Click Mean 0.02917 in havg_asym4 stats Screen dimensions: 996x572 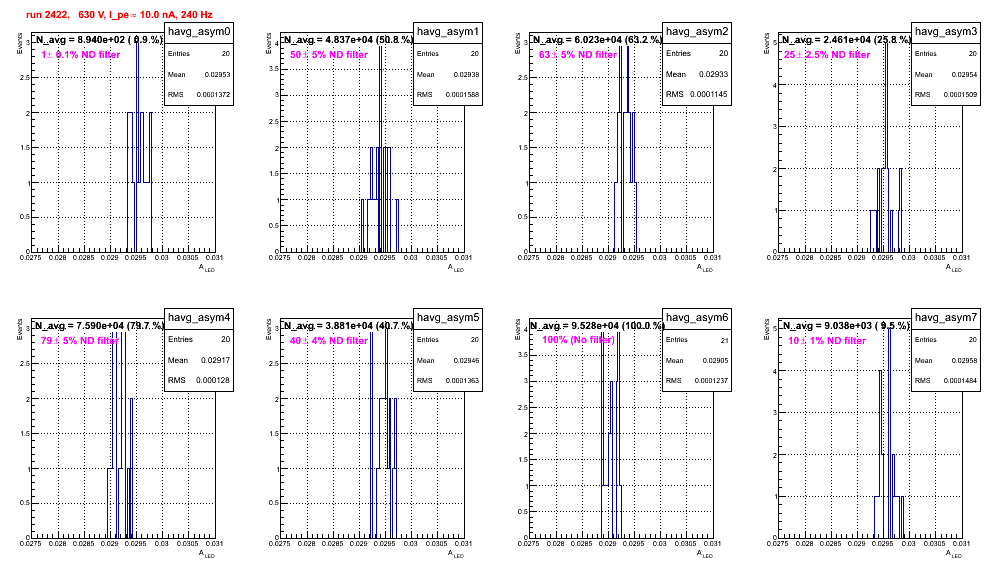coord(199,360)
